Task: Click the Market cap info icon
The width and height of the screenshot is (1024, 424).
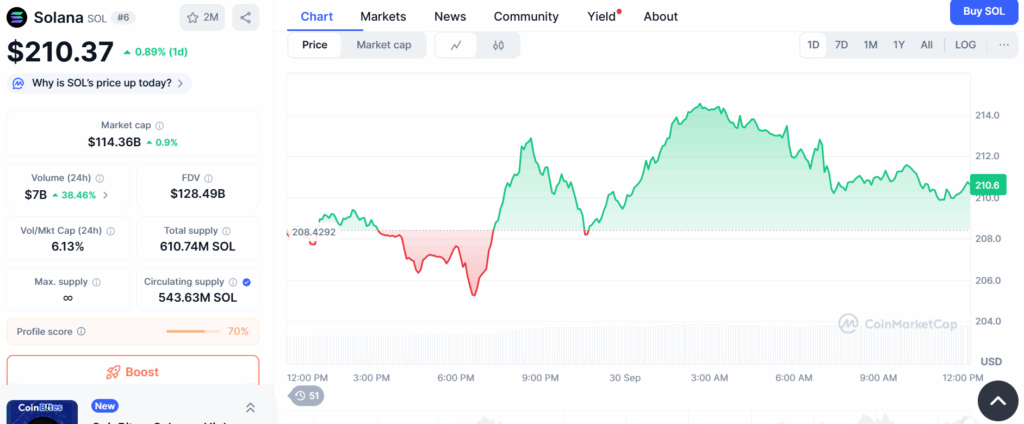Action: pos(160,126)
